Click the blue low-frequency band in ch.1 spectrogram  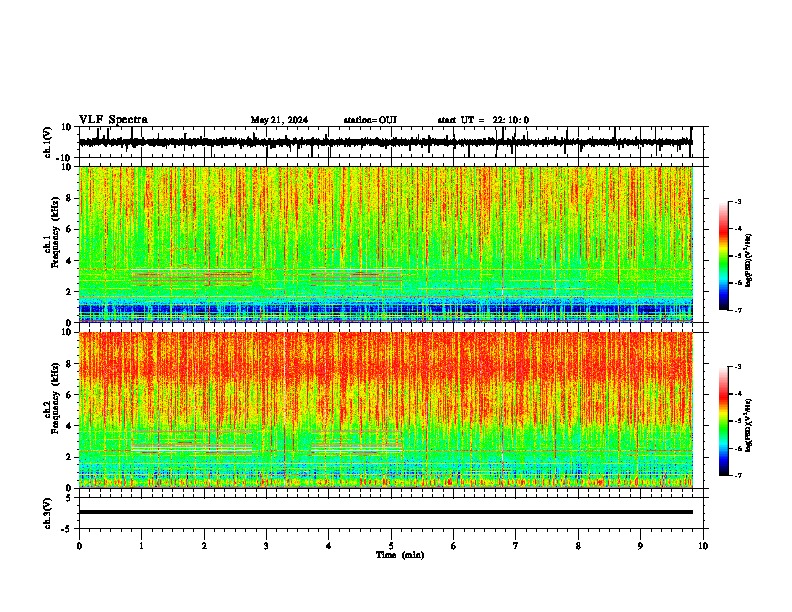[x=386, y=309]
